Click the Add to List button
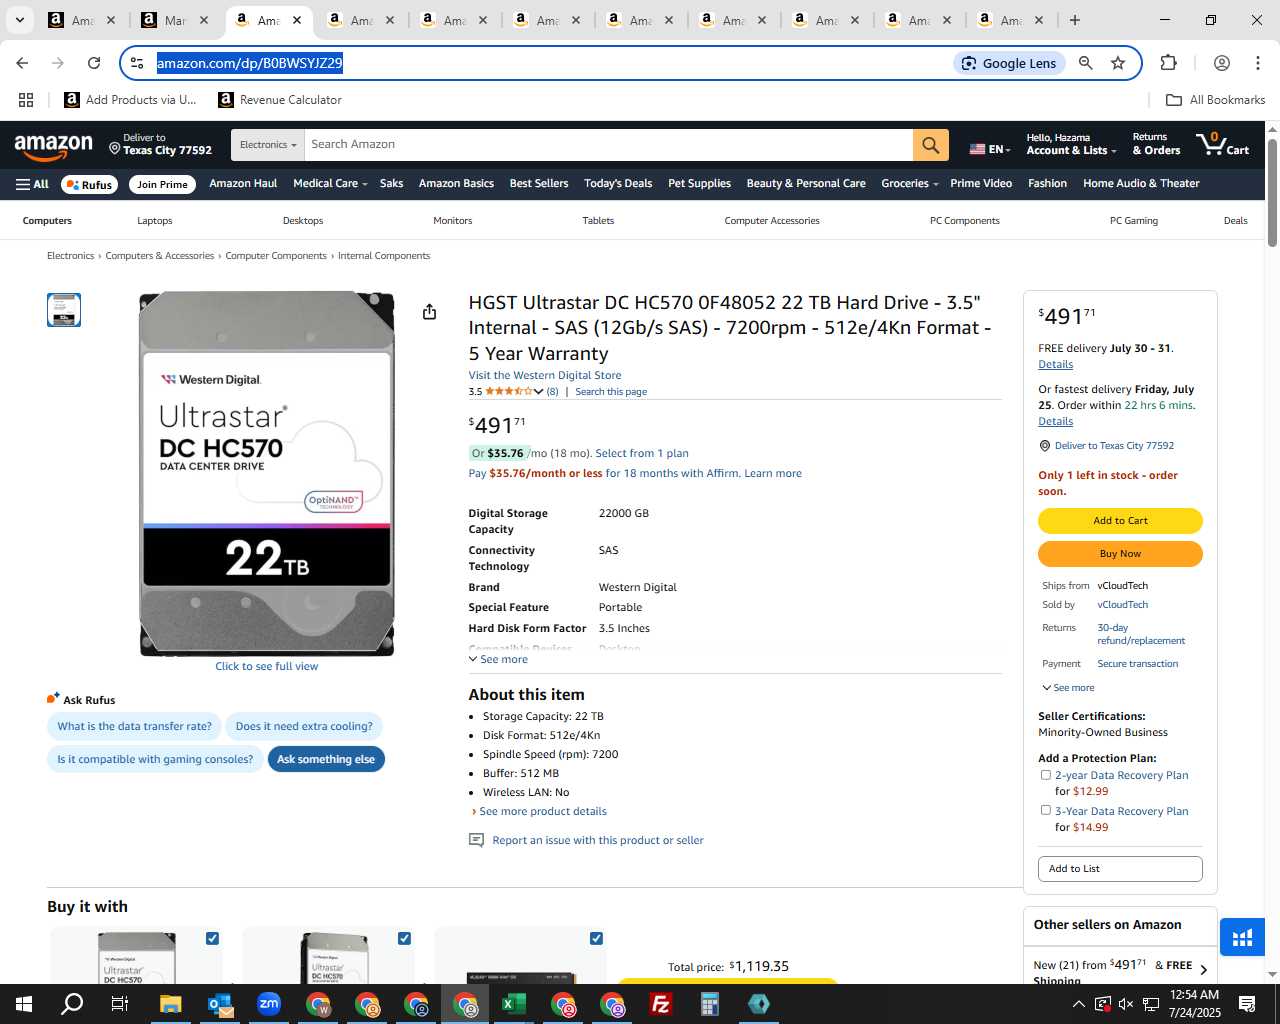The height and width of the screenshot is (1024, 1280). pyautogui.click(x=1120, y=869)
